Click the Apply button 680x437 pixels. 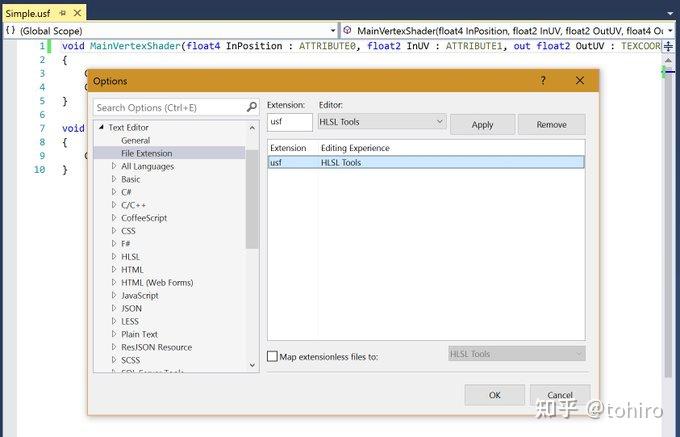483,125
